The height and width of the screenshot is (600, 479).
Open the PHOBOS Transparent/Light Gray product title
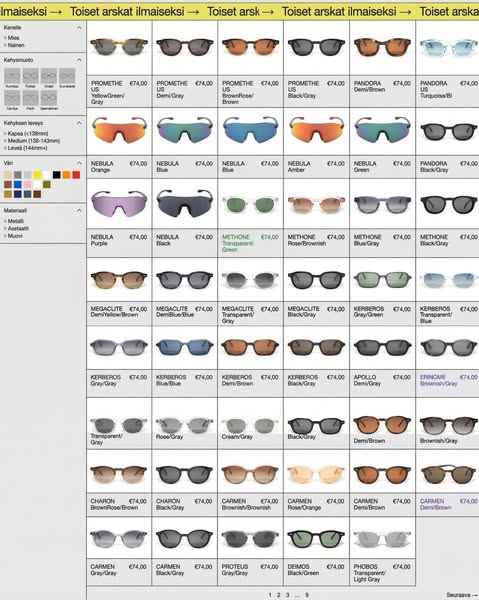[370, 573]
